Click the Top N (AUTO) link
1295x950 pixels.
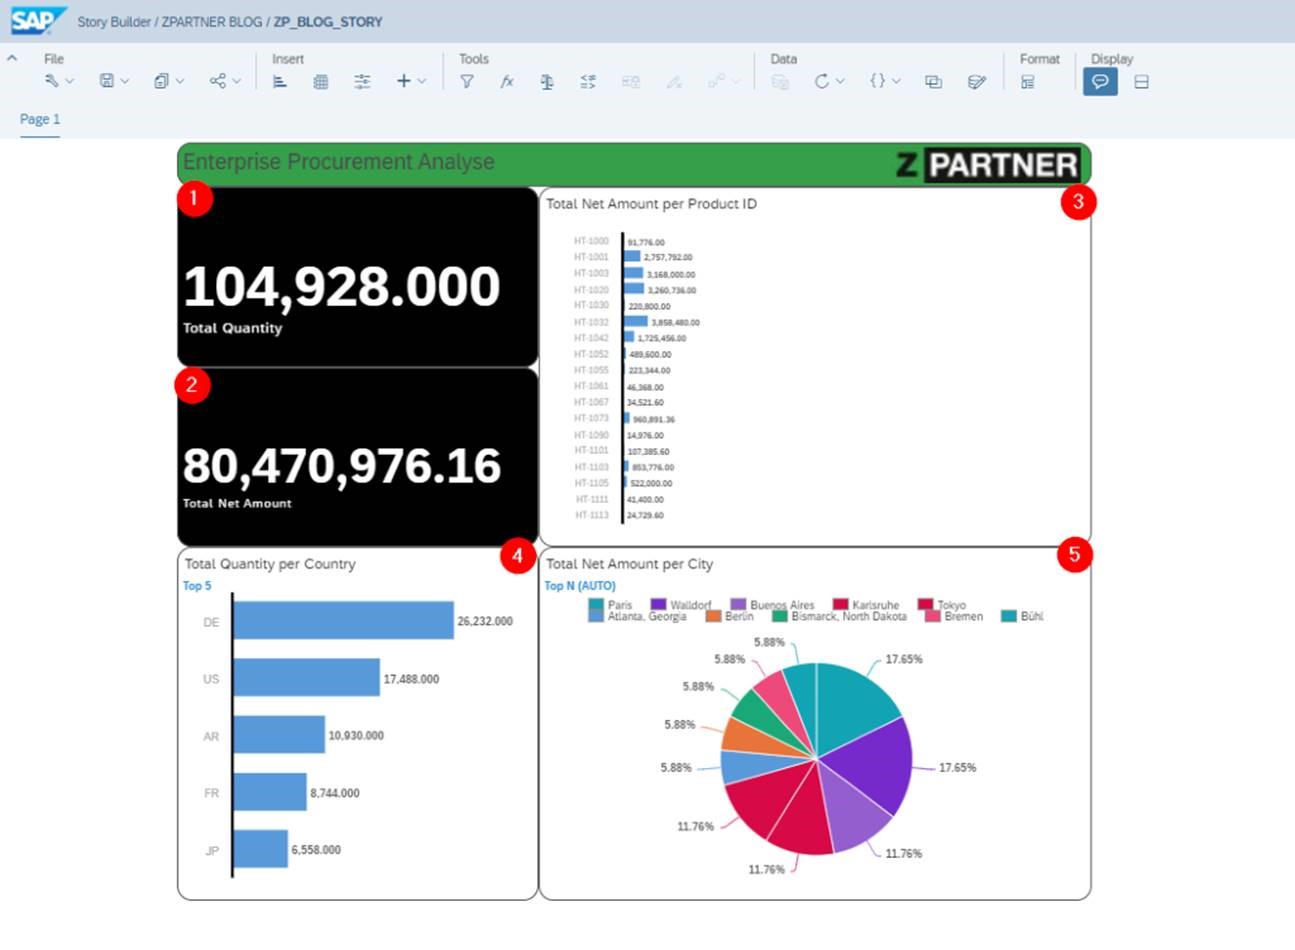[x=580, y=586]
